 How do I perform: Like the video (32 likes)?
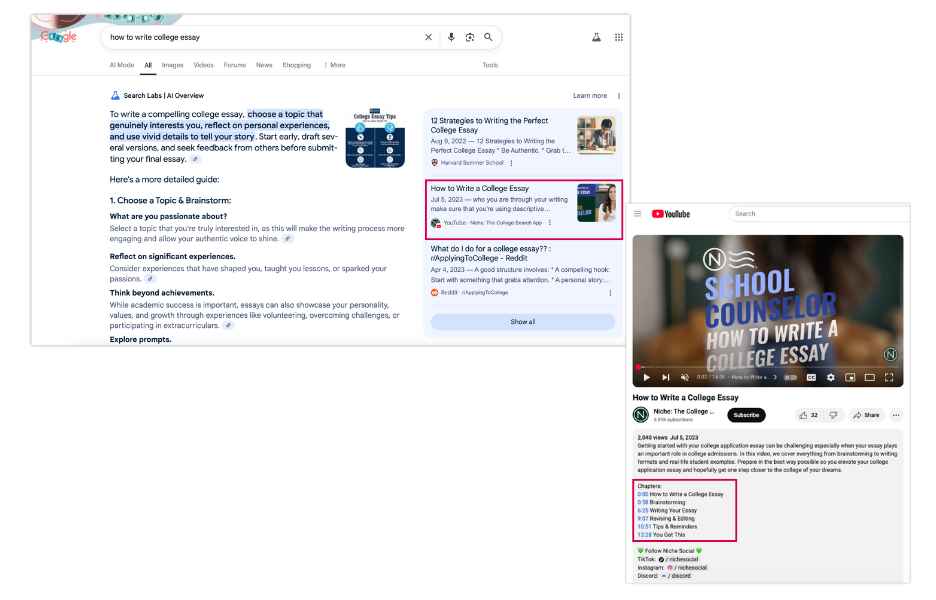coord(809,415)
